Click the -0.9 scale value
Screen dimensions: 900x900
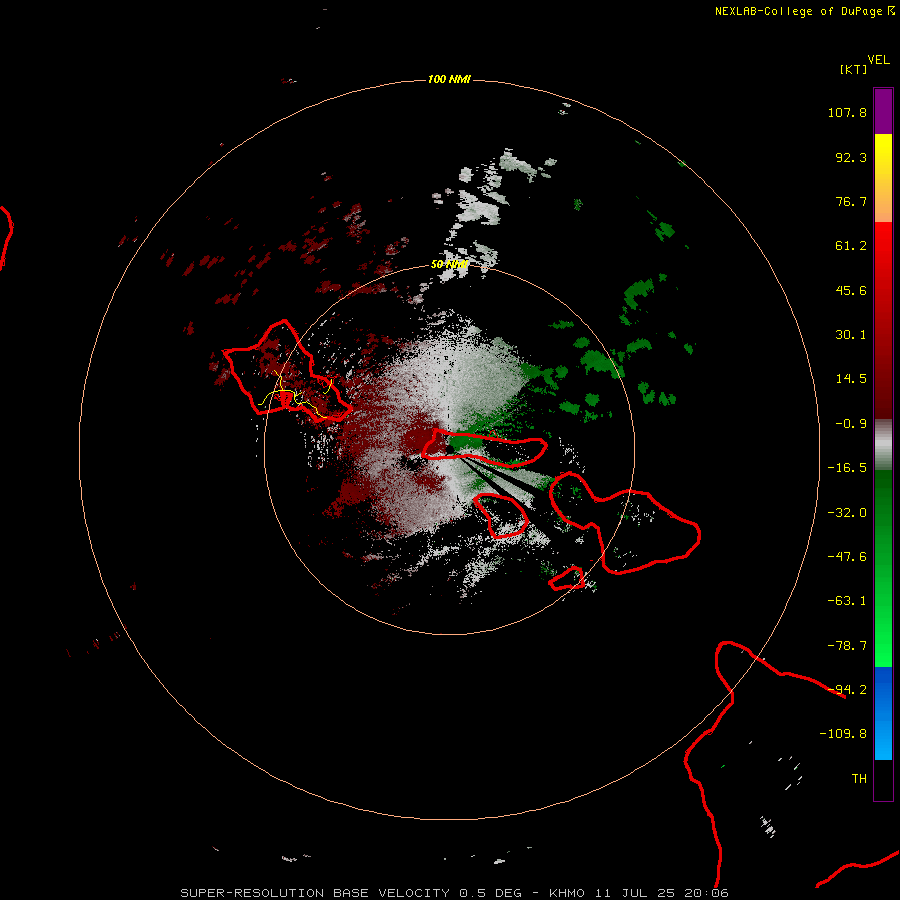[x=851, y=424]
